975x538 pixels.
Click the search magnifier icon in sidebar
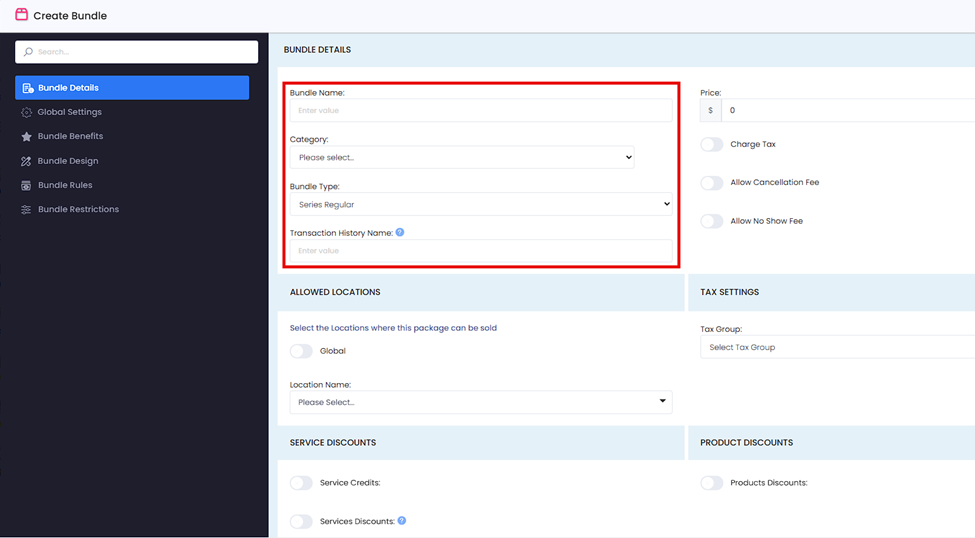pyautogui.click(x=28, y=52)
